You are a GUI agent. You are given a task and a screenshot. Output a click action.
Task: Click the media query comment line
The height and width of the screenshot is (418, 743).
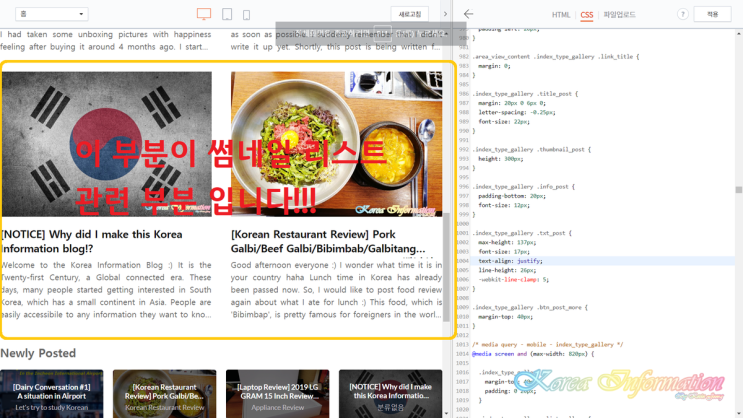[547, 345]
